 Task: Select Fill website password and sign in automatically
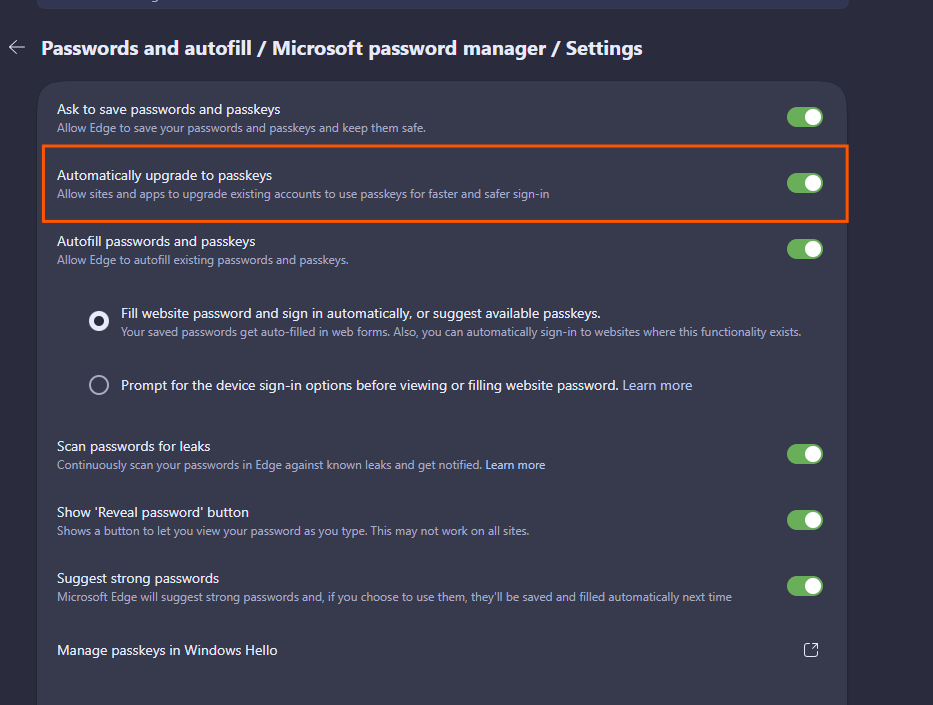[99, 321]
